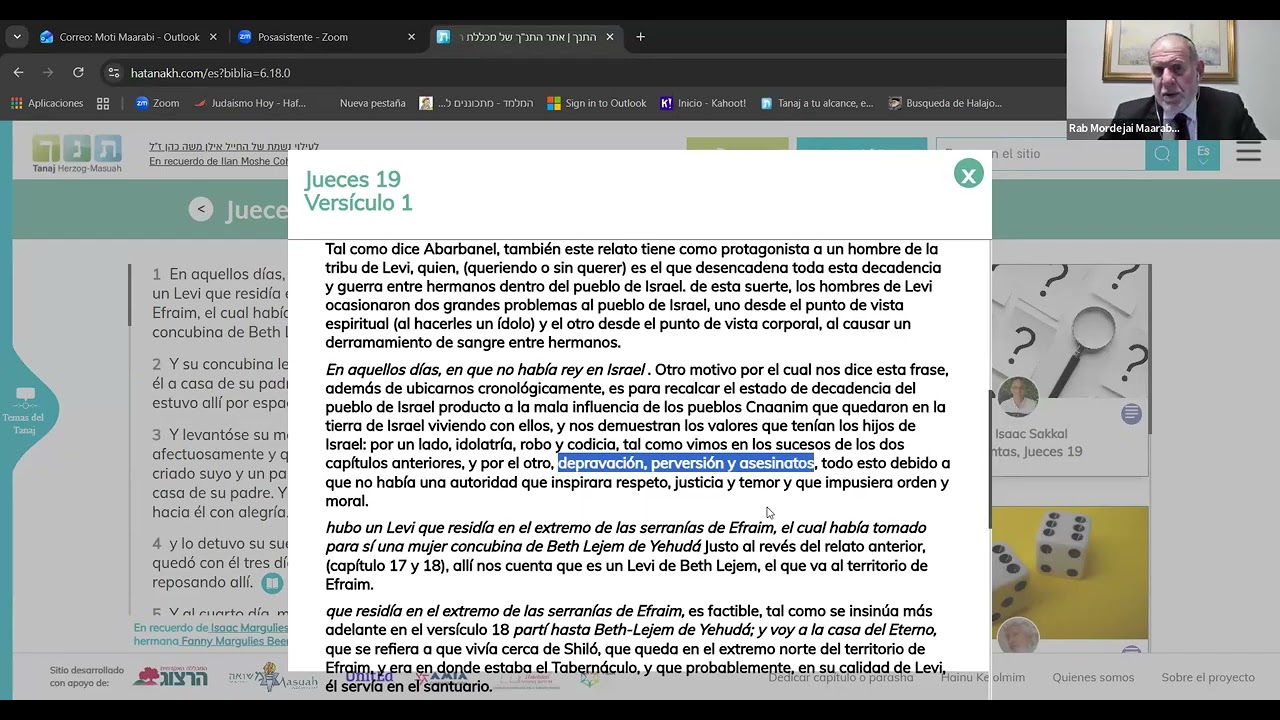Click the Isaac Sakkal author avatar
1280x720 pixels.
[x=1017, y=399]
